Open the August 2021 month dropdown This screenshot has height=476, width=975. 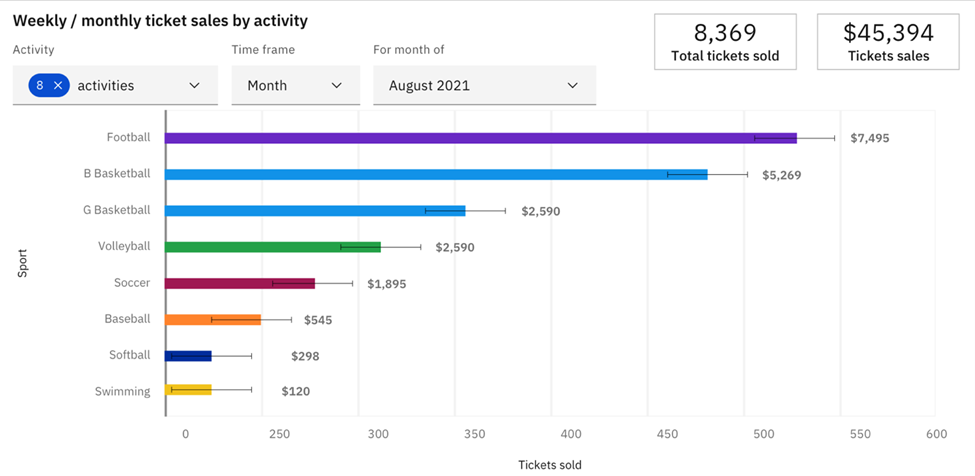pyautogui.click(x=484, y=85)
